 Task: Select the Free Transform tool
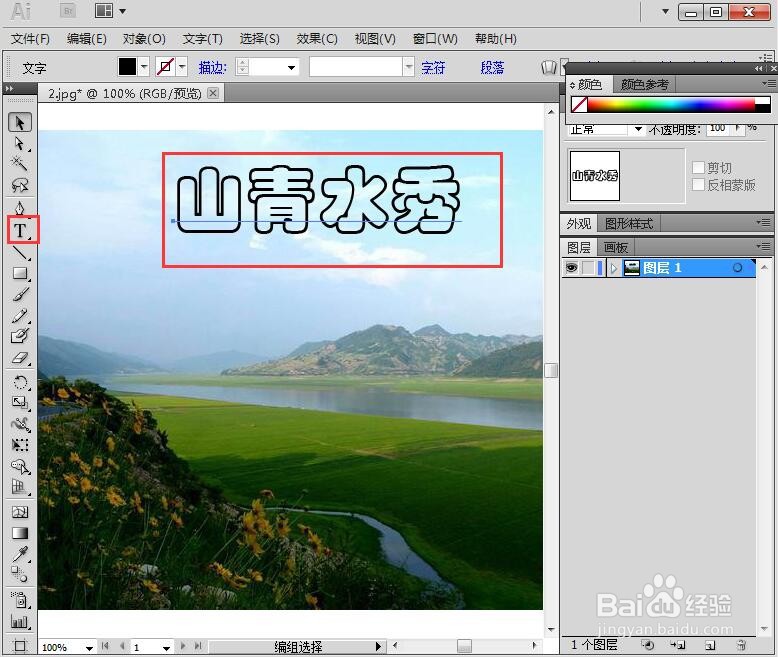[x=20, y=445]
